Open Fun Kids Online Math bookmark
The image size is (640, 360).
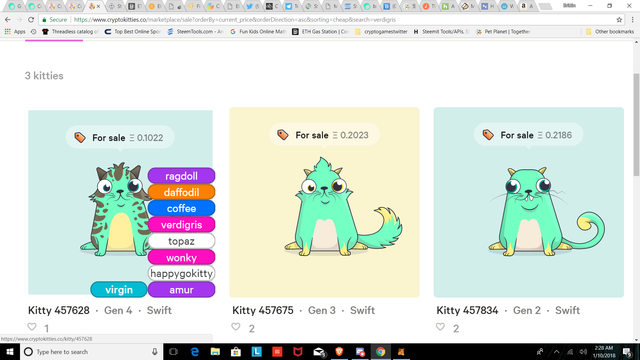258,31
